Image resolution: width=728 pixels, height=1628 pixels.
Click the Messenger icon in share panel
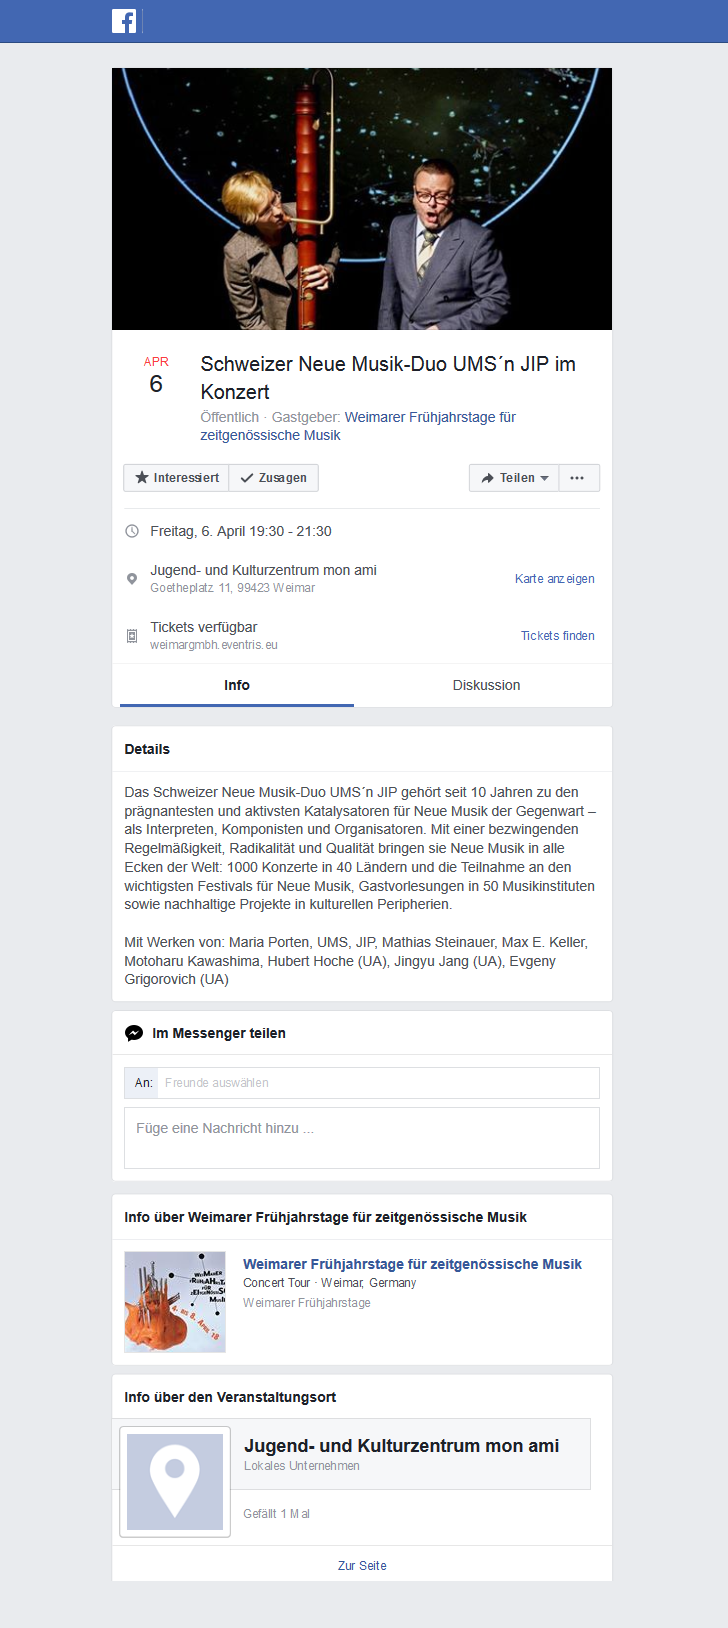click(x=134, y=1033)
